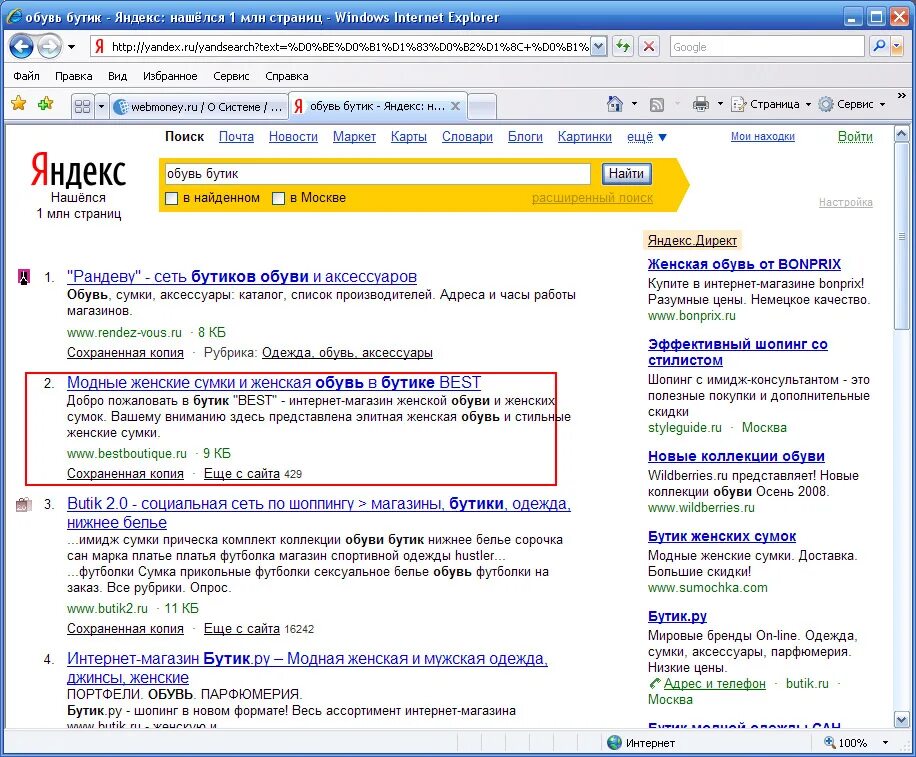Click the Рандеву result favicon icon
Image resolution: width=916 pixels, height=757 pixels.
(23, 277)
